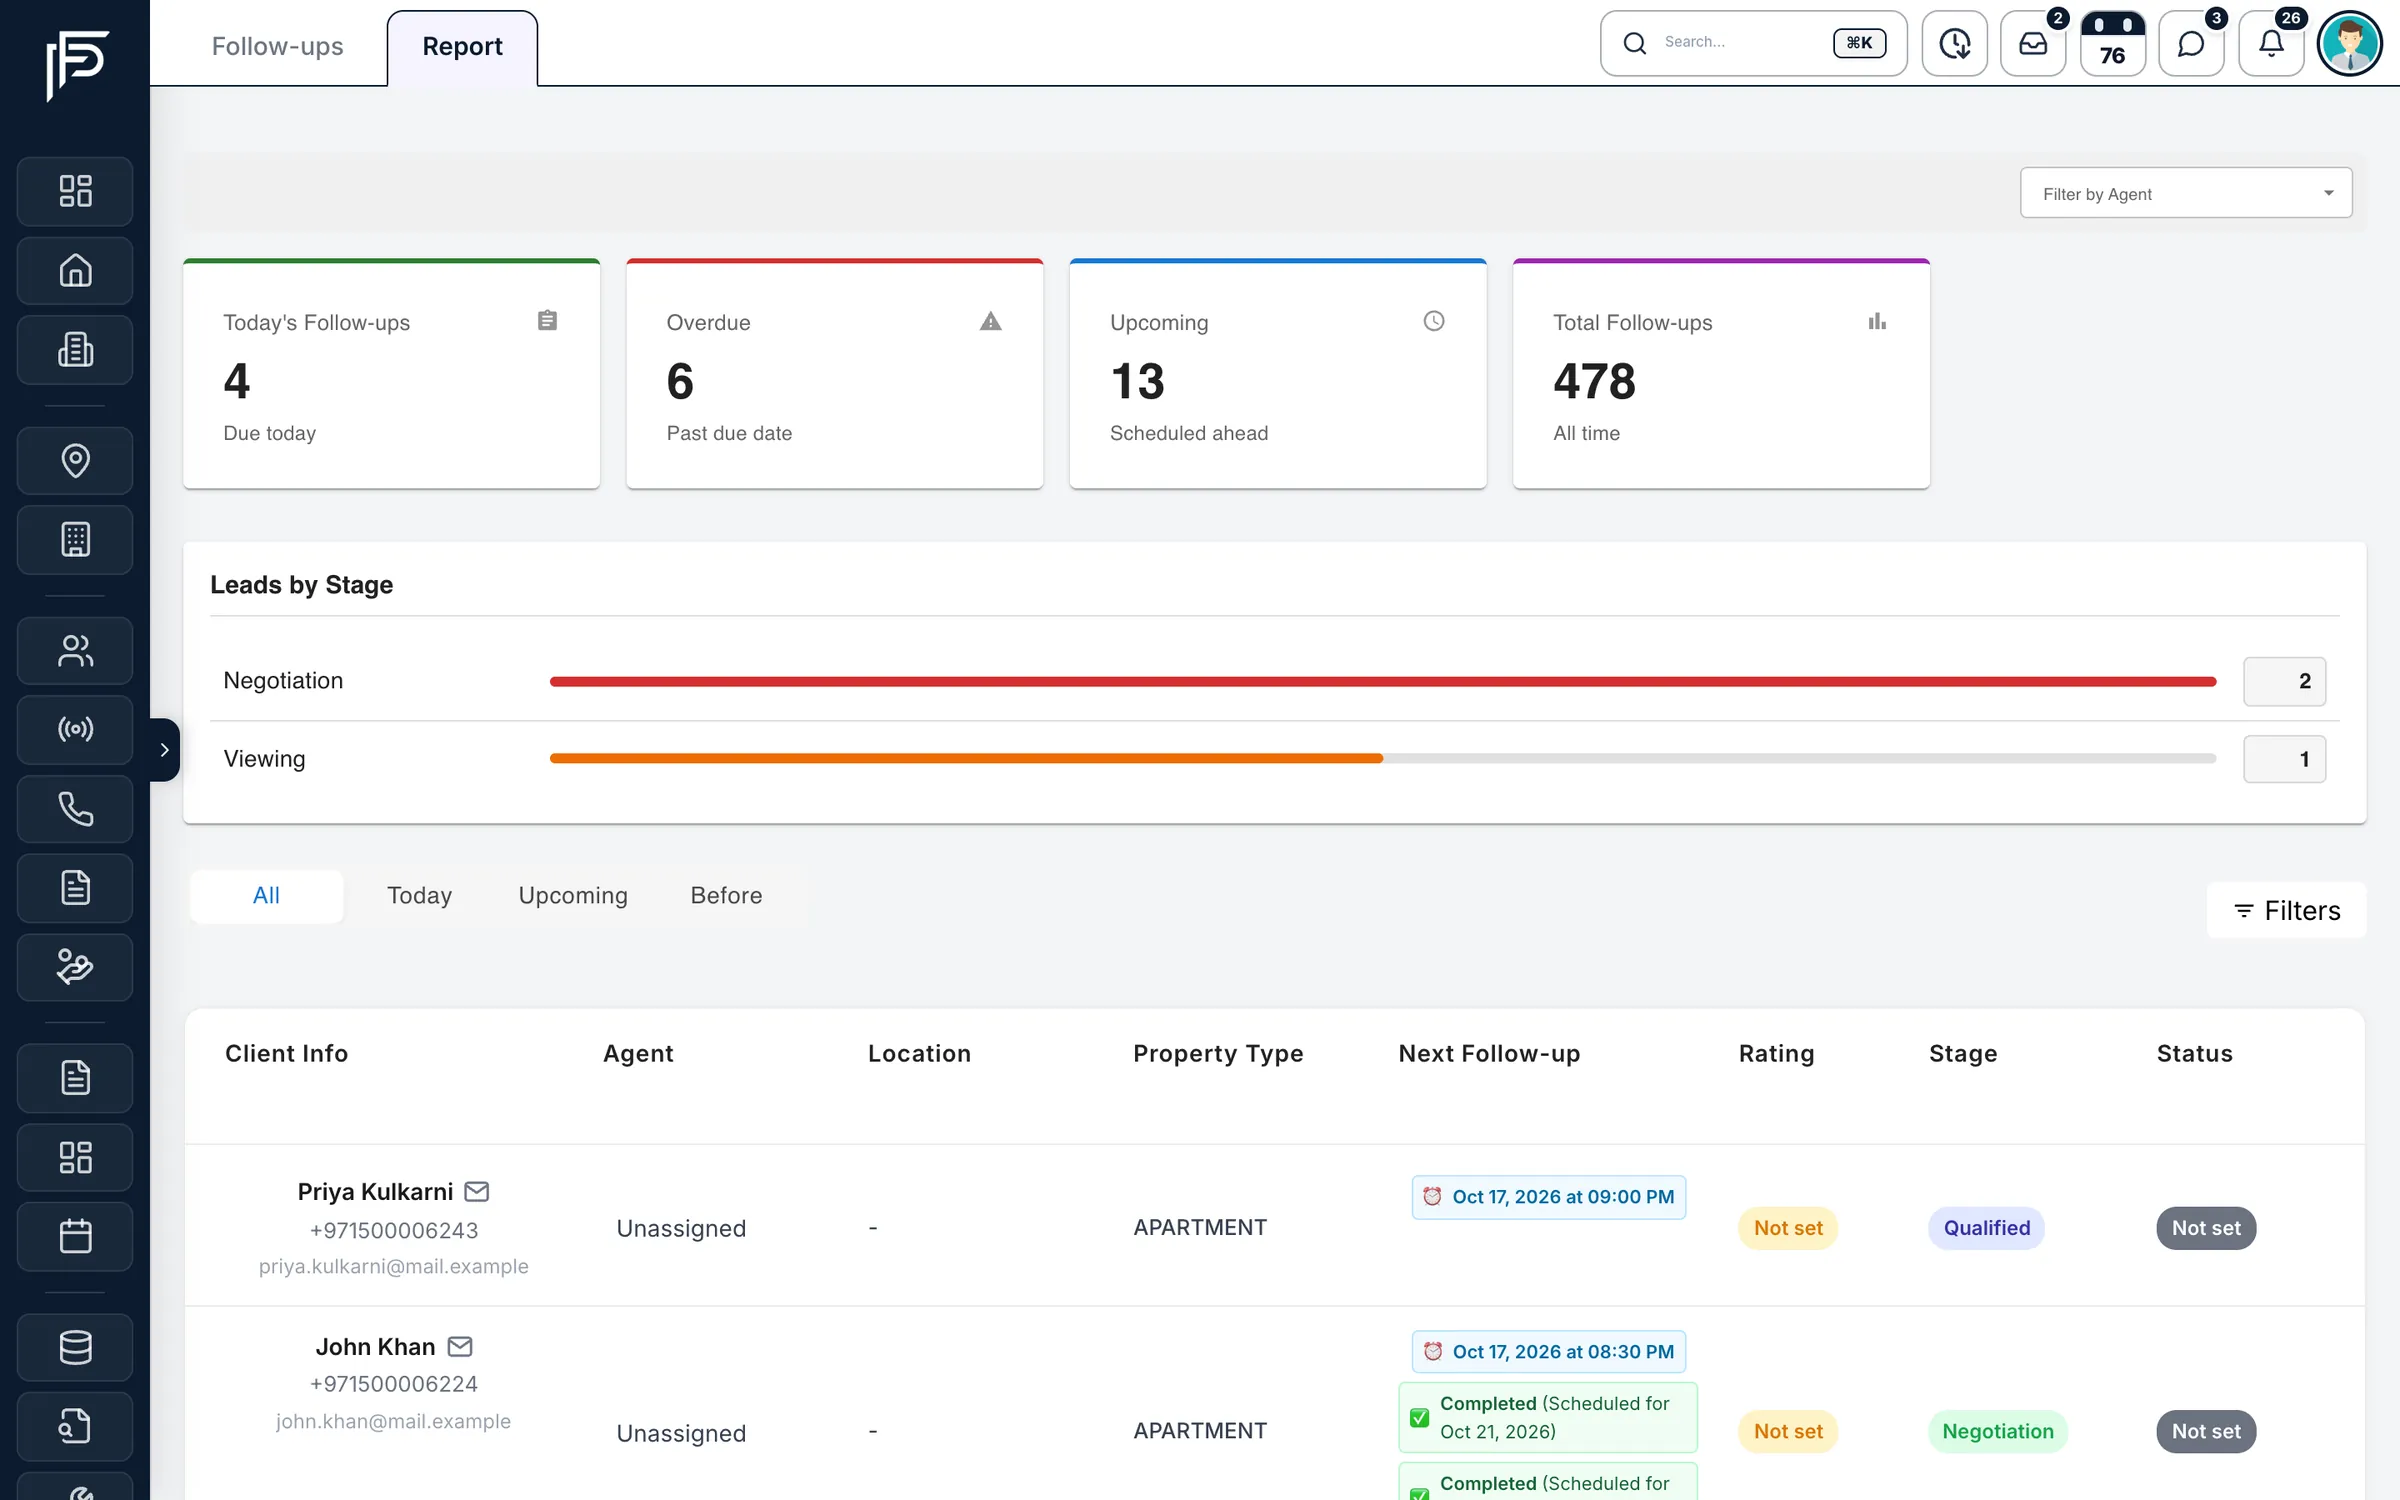
Task: Click the user avatar profile picture
Action: coord(2350,43)
